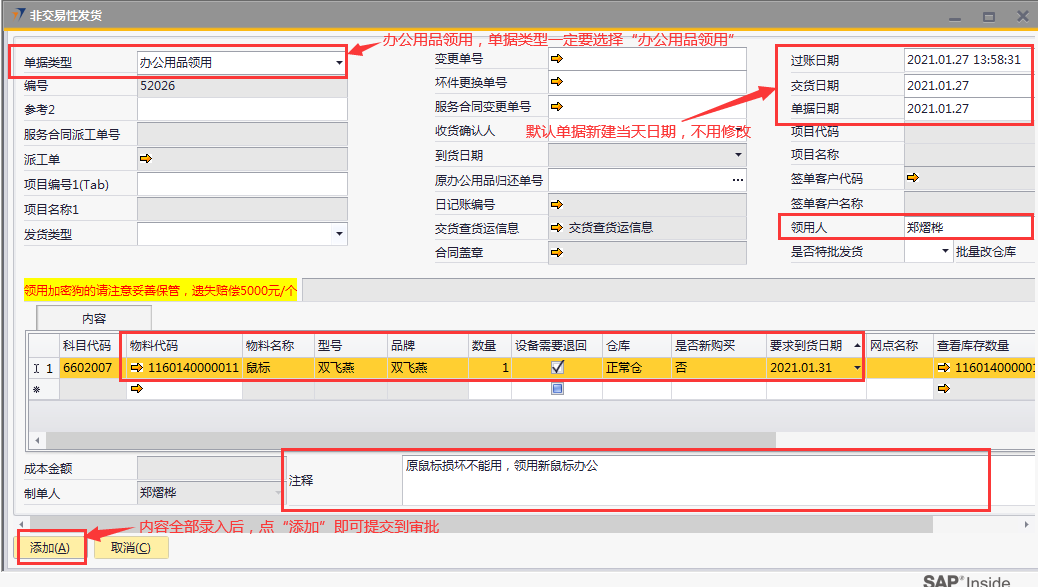Screen dimensions: 1038x587
Task: Expand the 单据类型 dropdown
Action: pos(340,63)
